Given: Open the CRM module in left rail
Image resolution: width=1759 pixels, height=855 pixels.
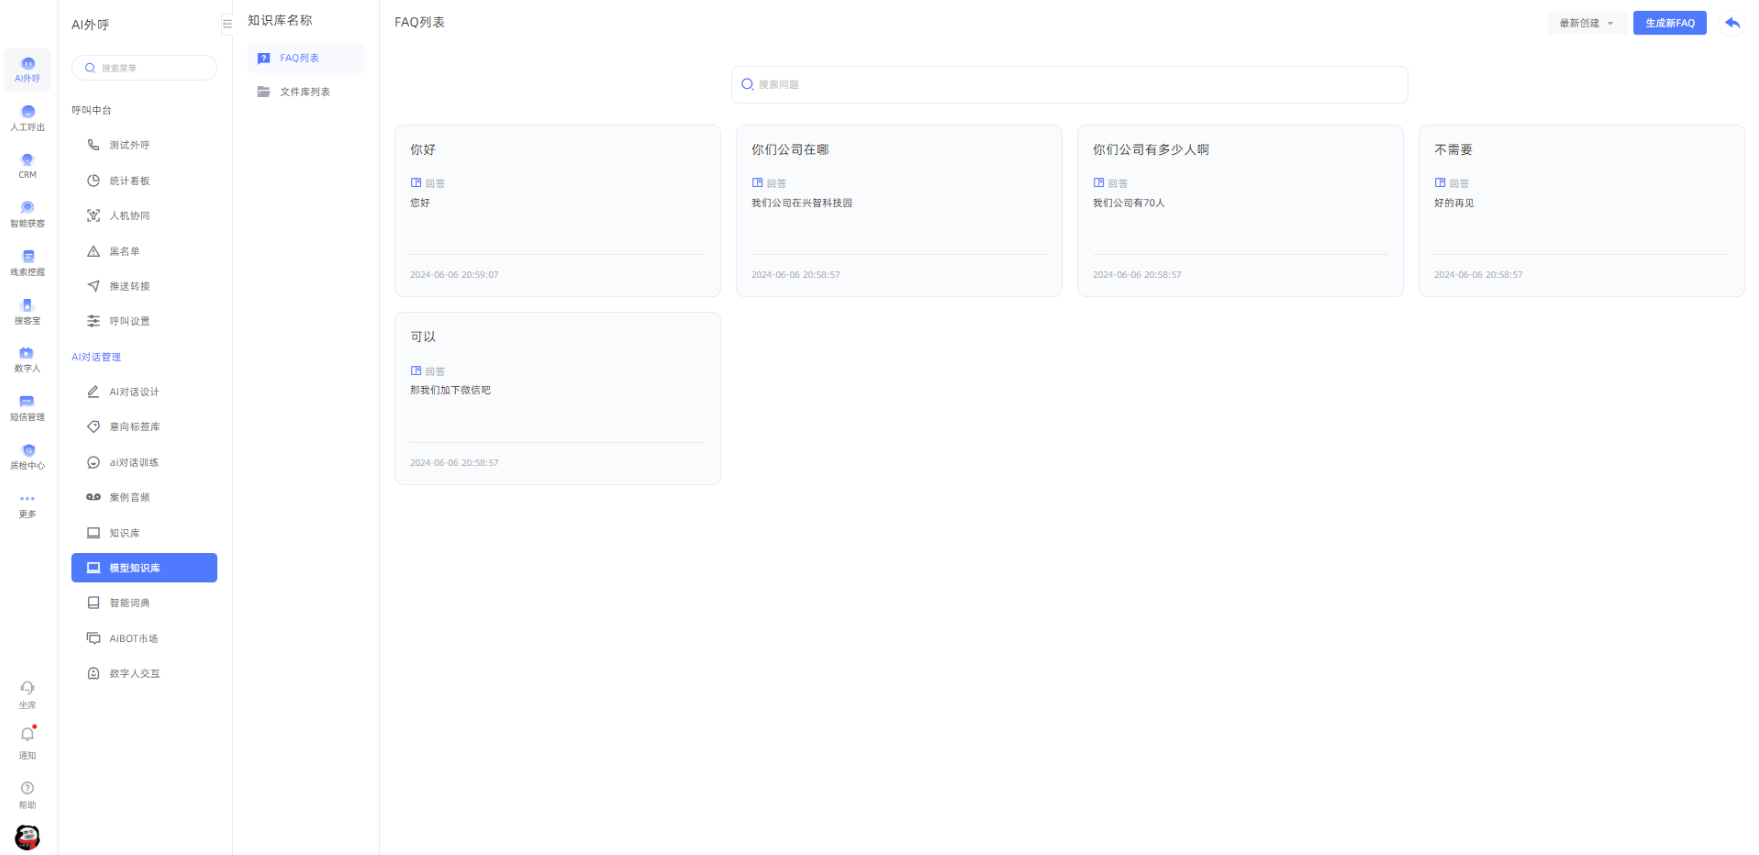Looking at the screenshot, I should click(27, 165).
